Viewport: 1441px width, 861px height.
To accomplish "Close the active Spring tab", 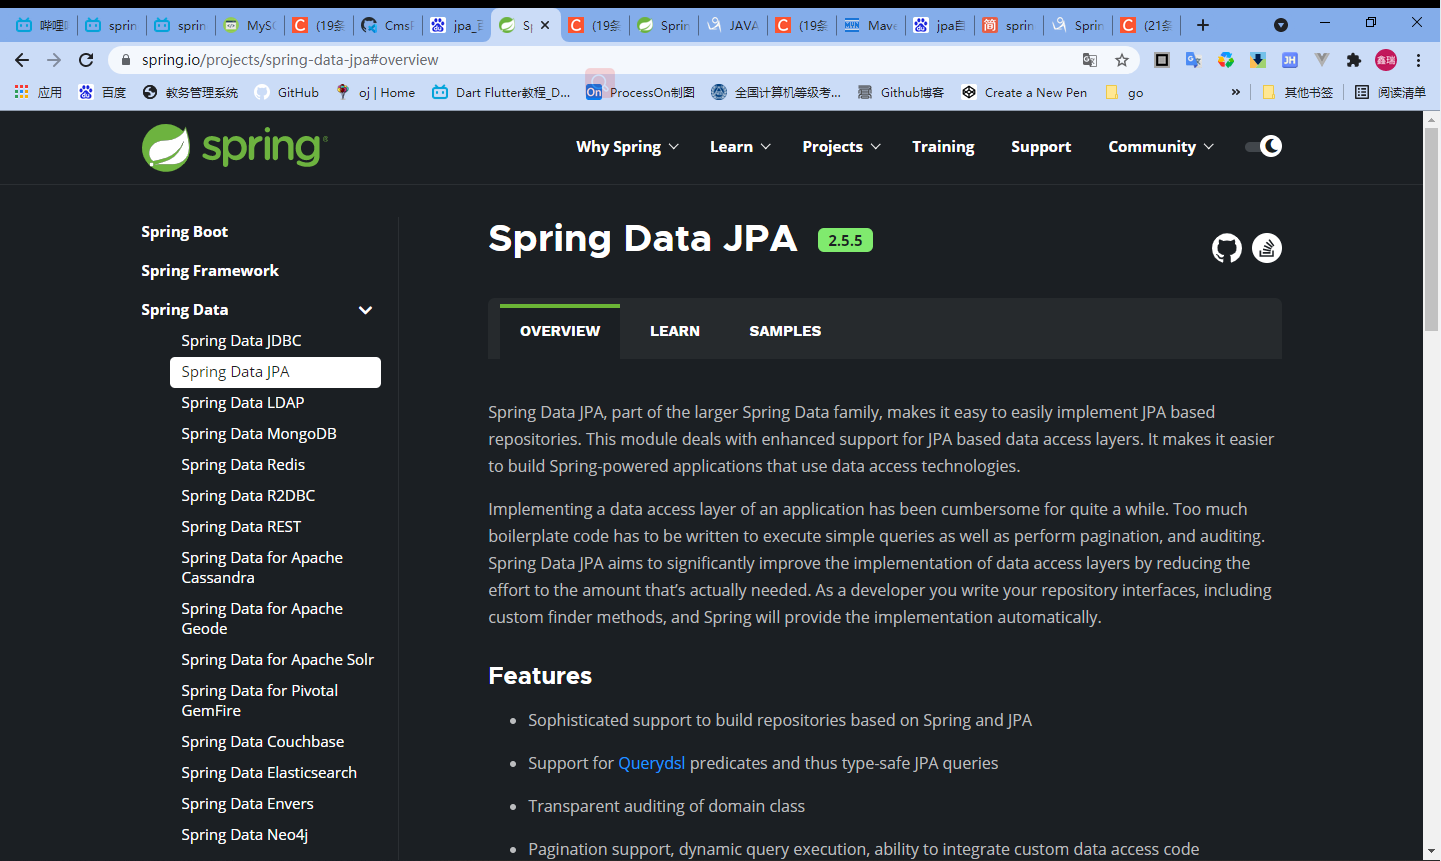I will point(545,25).
